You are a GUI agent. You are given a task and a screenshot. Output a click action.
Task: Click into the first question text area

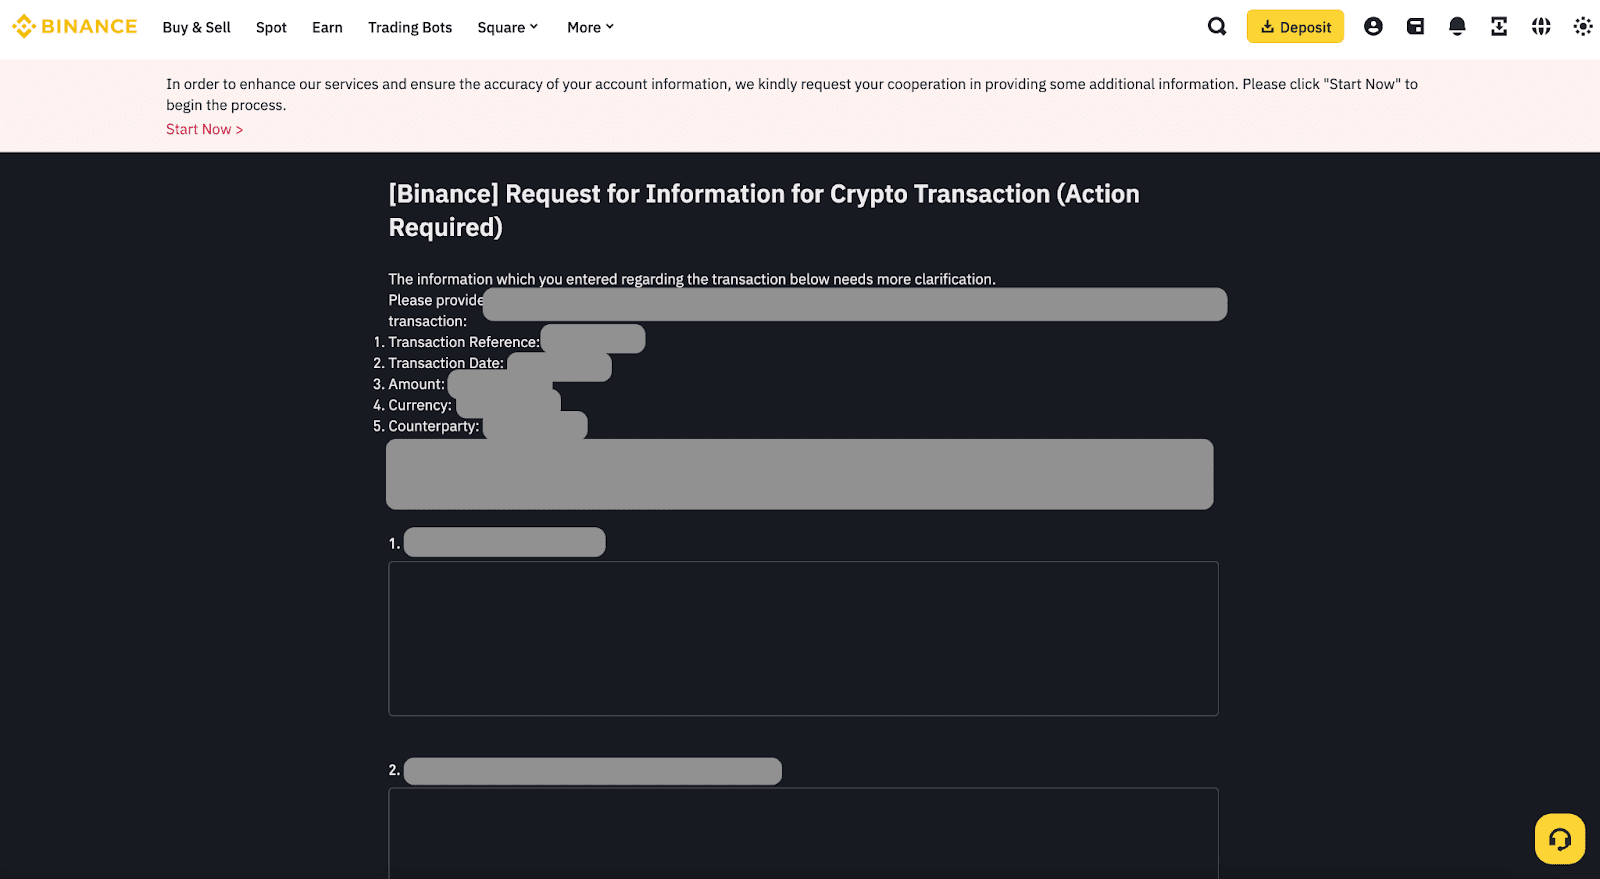click(803, 638)
